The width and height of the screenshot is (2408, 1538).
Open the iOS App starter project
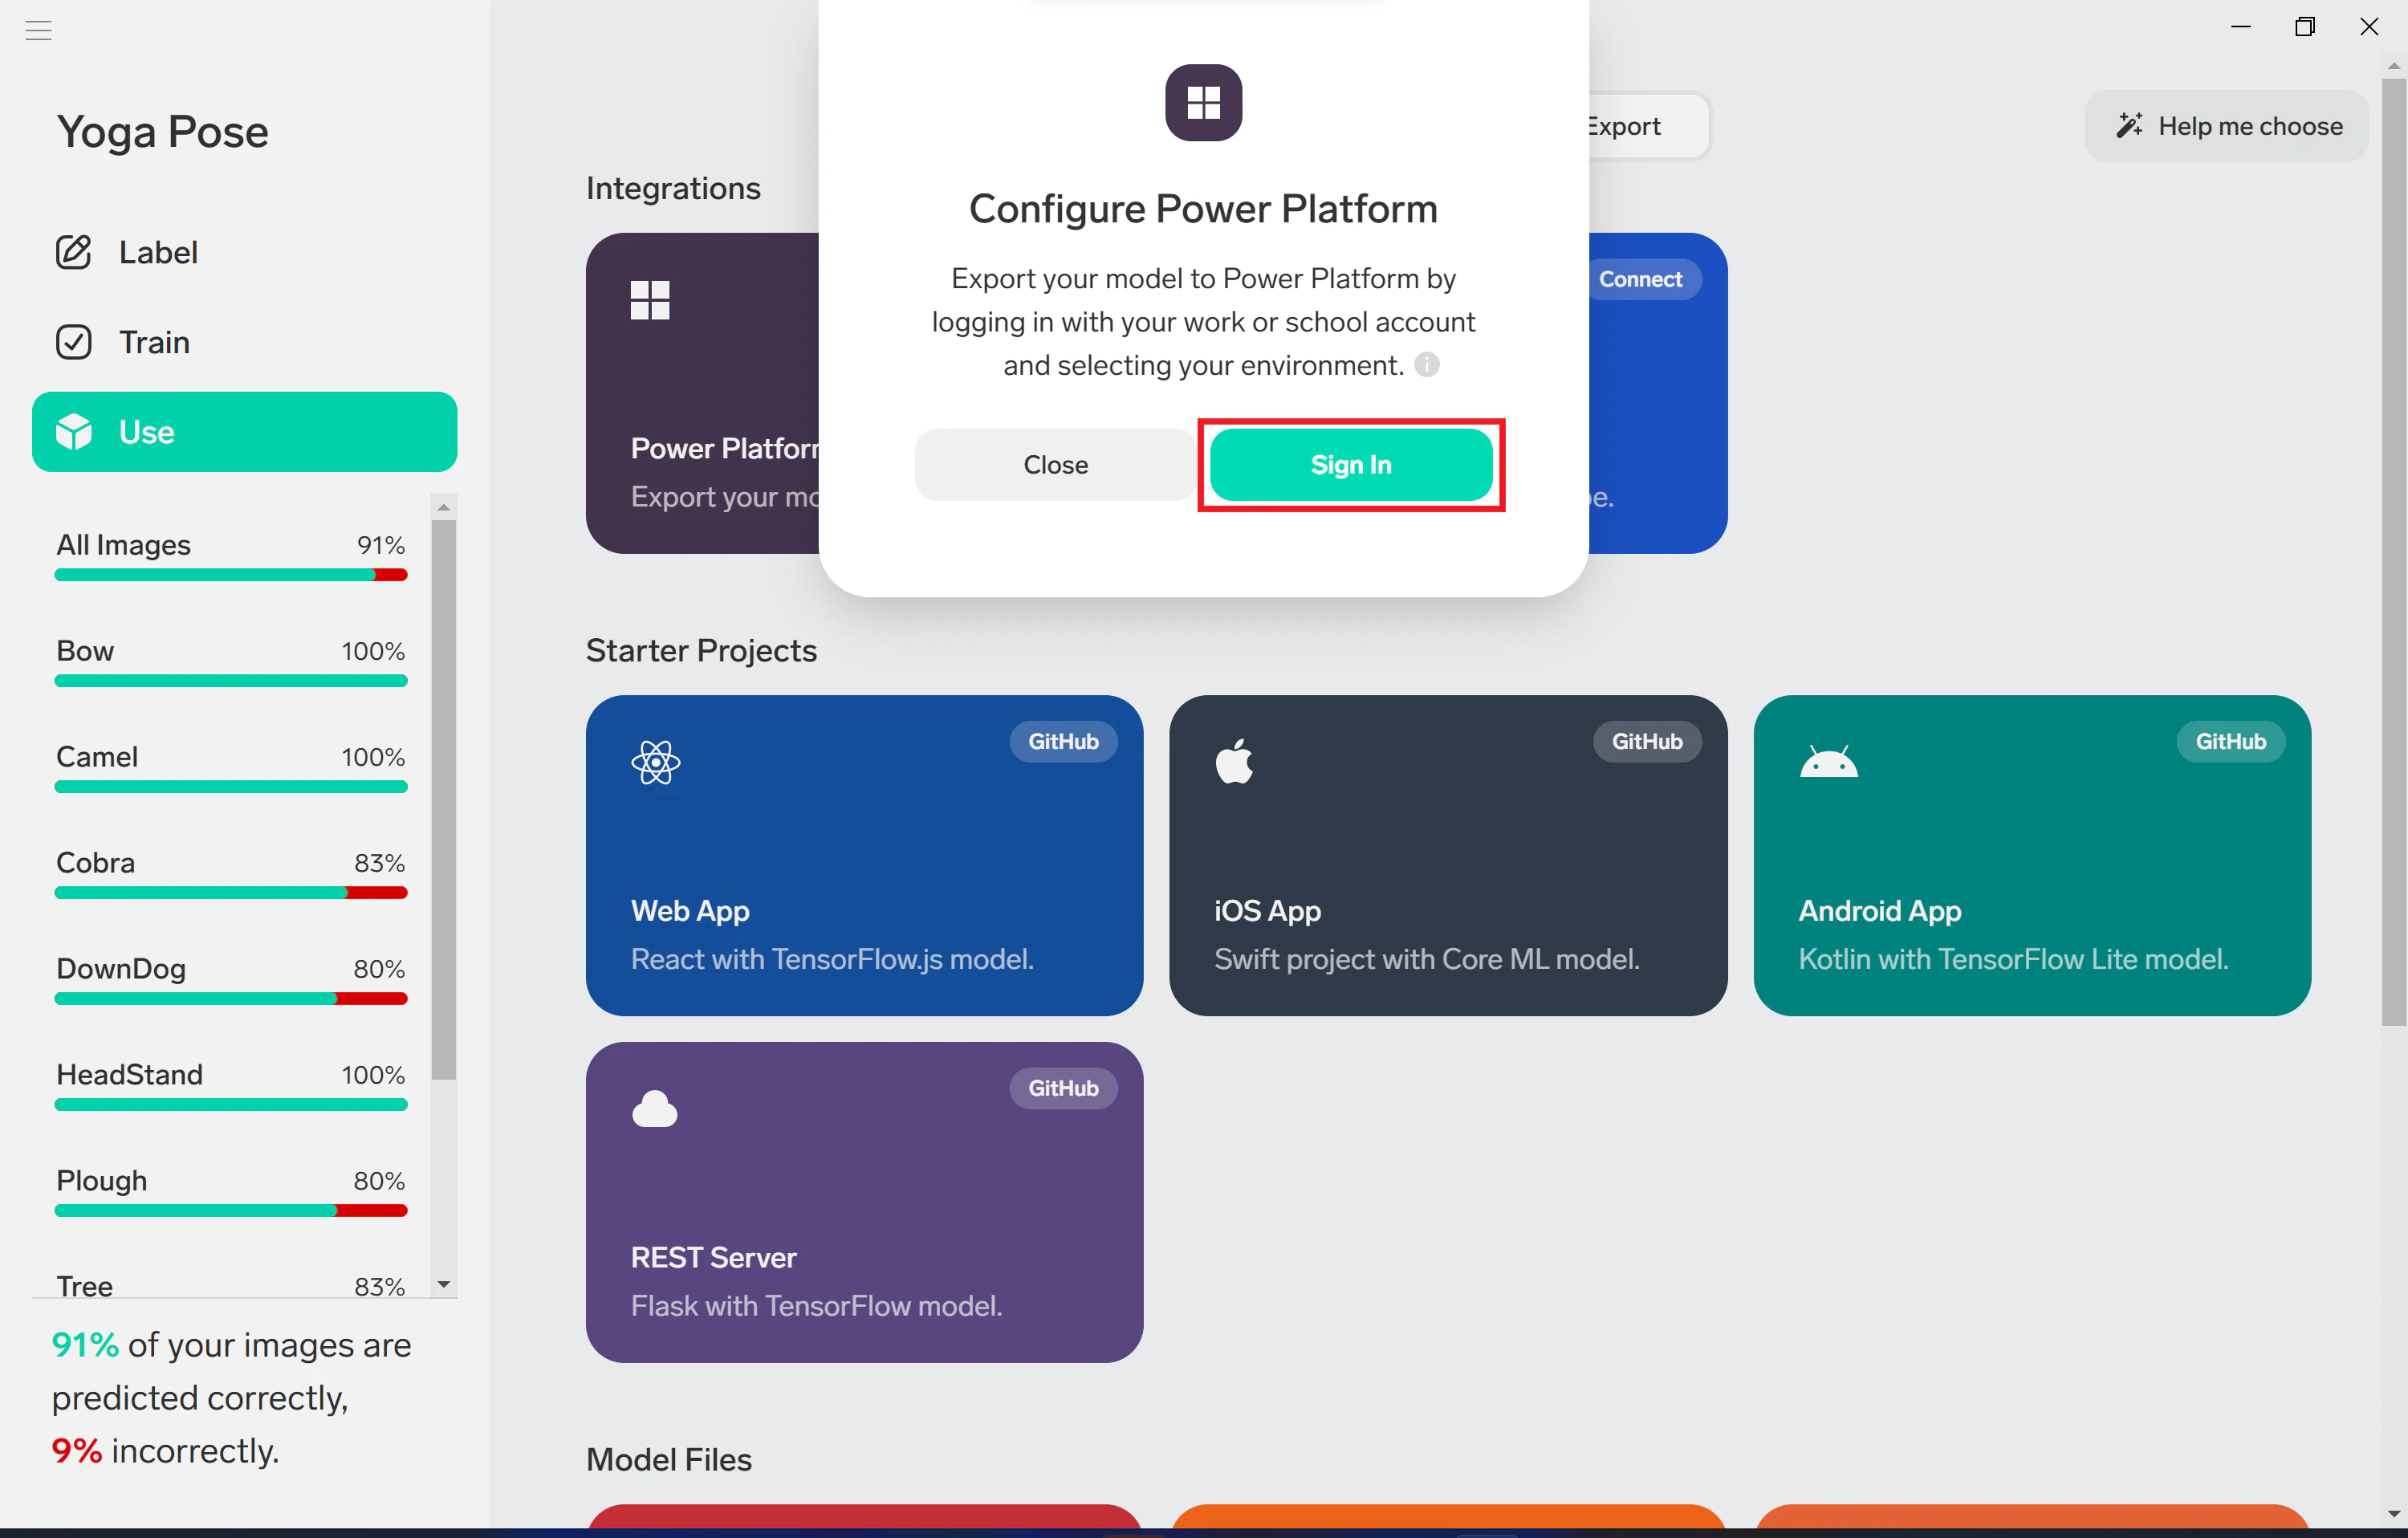1448,855
